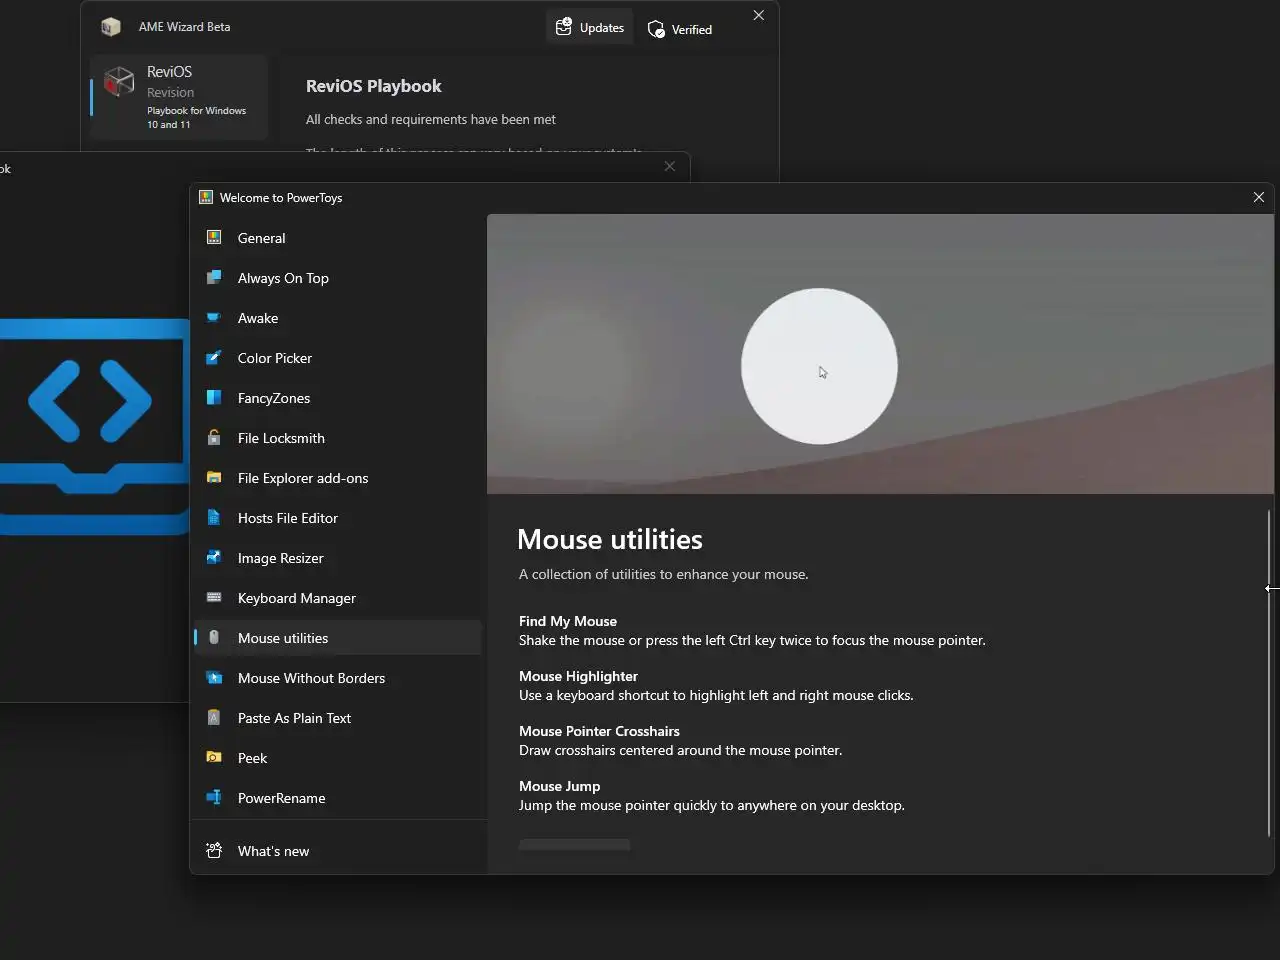Open File Locksmith entry
The width and height of the screenshot is (1280, 960).
tap(338, 438)
